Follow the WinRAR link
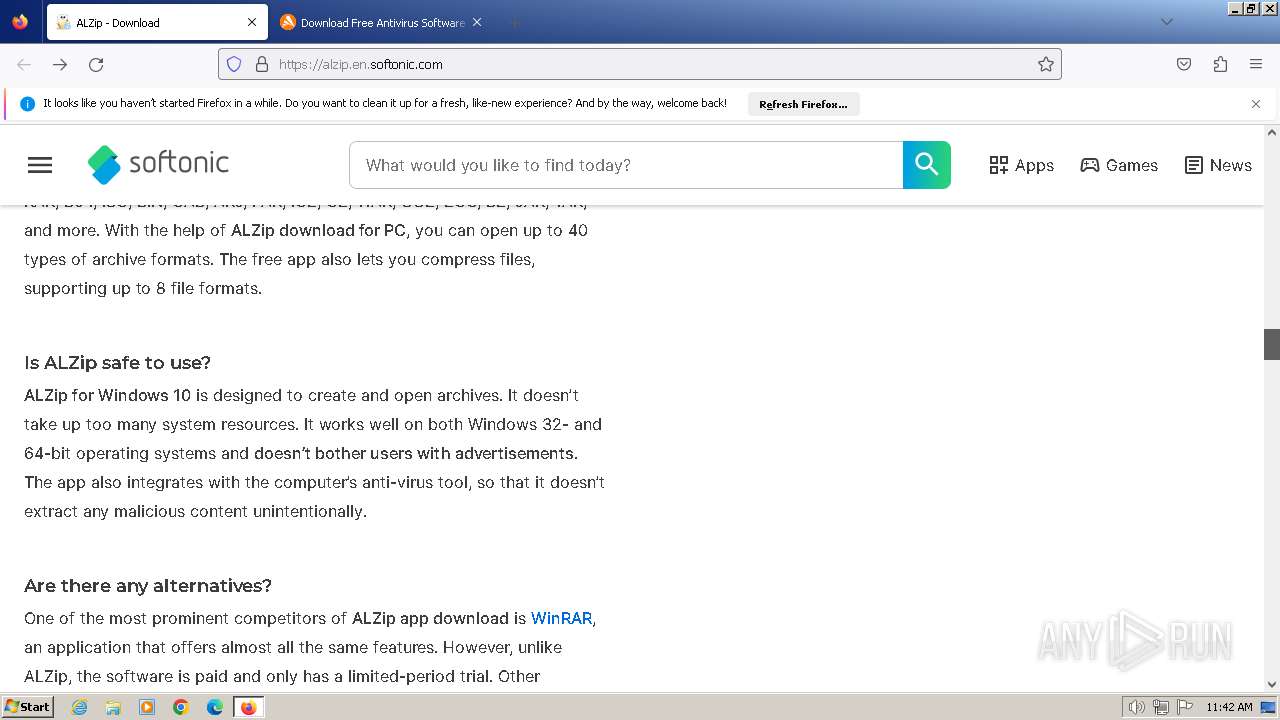This screenshot has width=1280, height=720. (561, 618)
